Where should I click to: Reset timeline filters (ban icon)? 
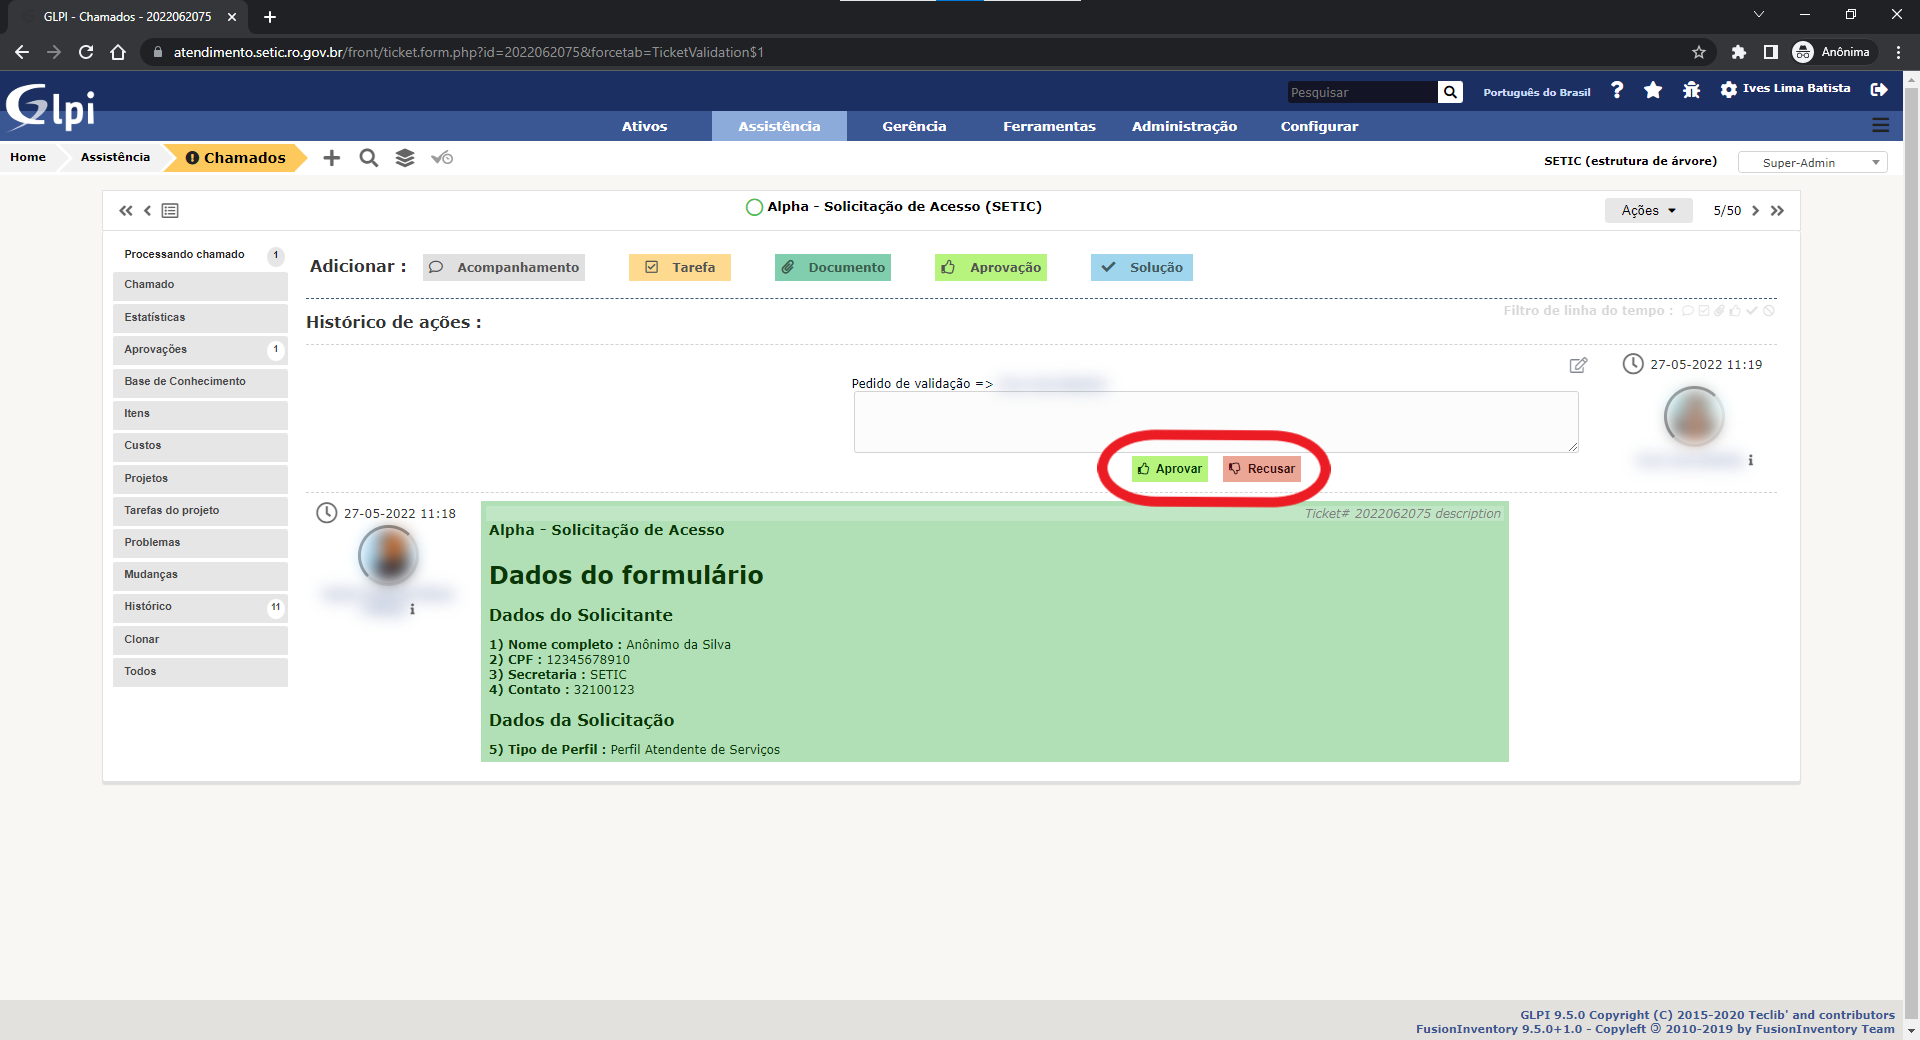1769,311
